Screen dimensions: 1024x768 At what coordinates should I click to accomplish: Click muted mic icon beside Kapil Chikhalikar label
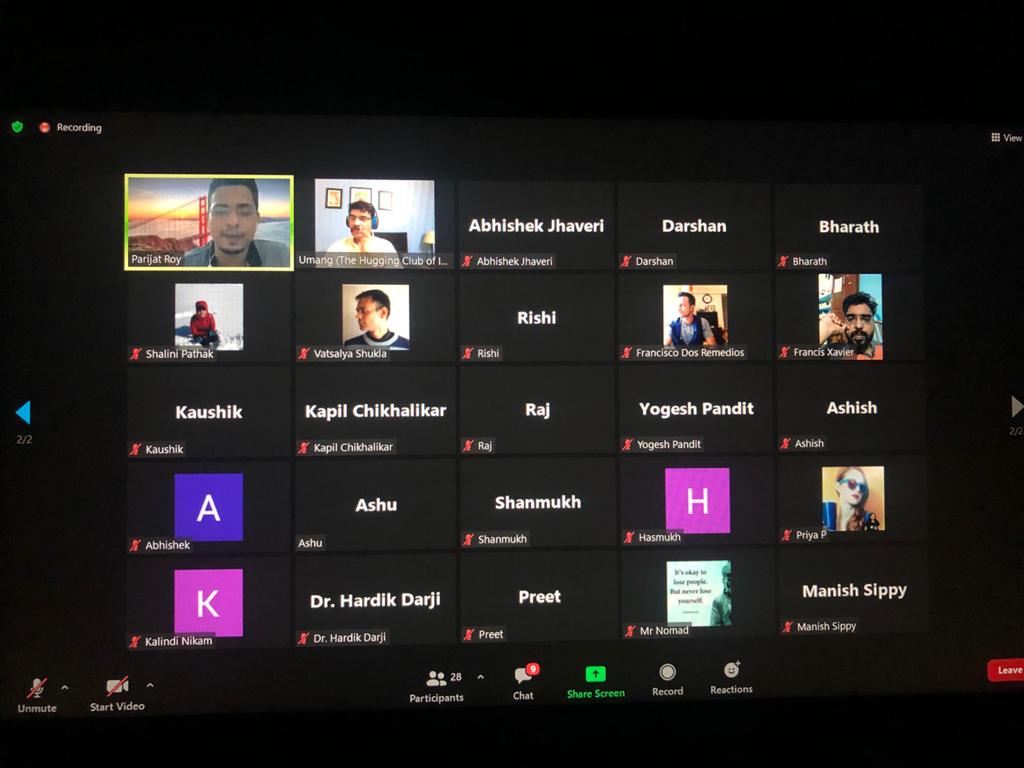point(304,447)
